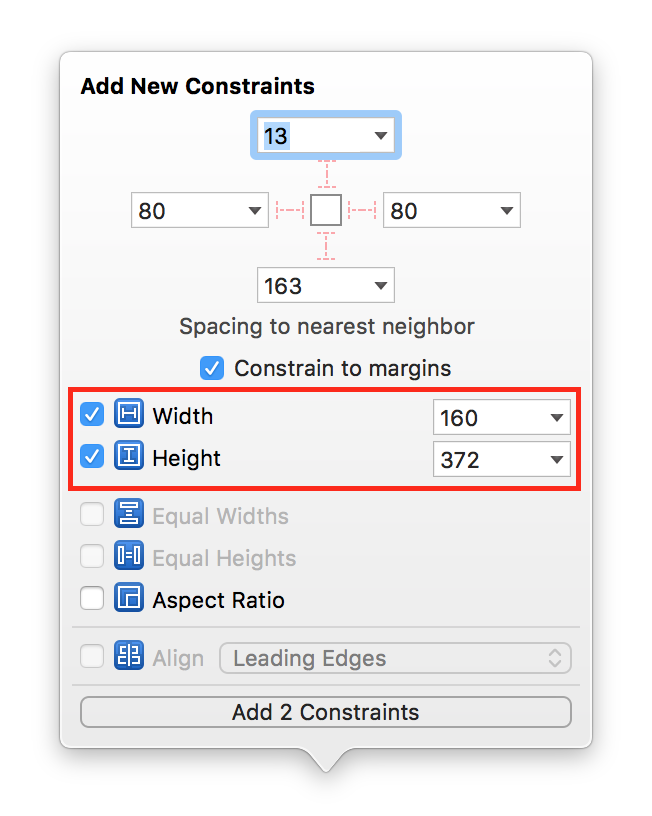This screenshot has height=816, width=652.
Task: Click the bottom spacing field showing 163
Action: coord(326,285)
